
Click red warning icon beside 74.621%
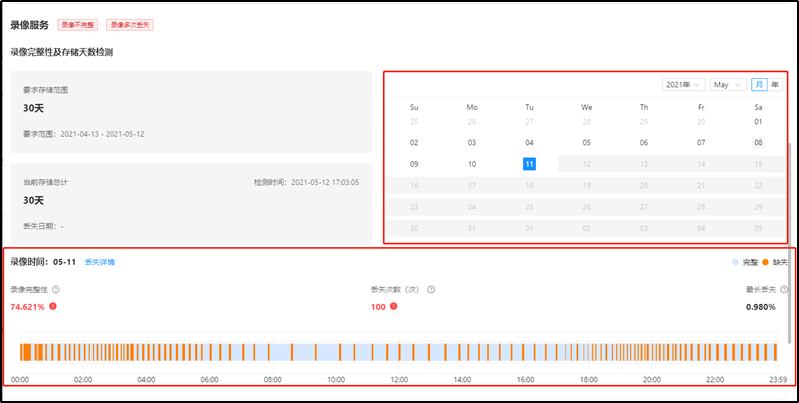click(53, 306)
